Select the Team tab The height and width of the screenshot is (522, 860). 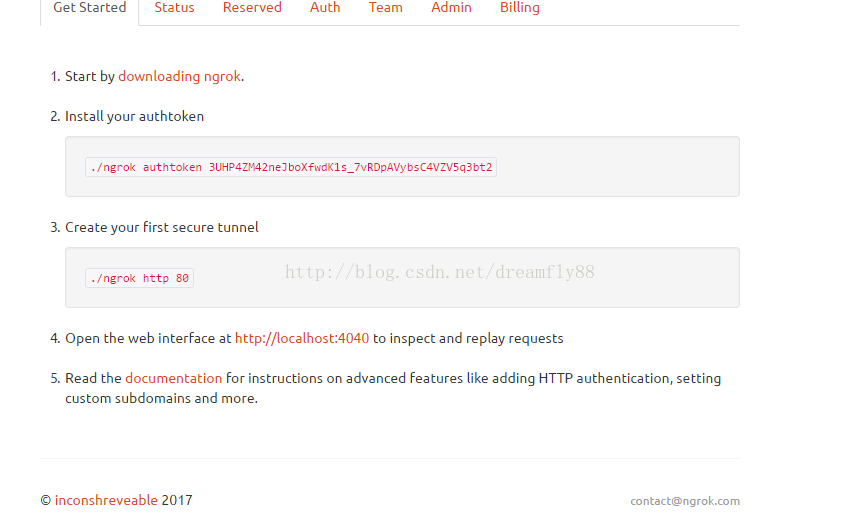coord(386,8)
